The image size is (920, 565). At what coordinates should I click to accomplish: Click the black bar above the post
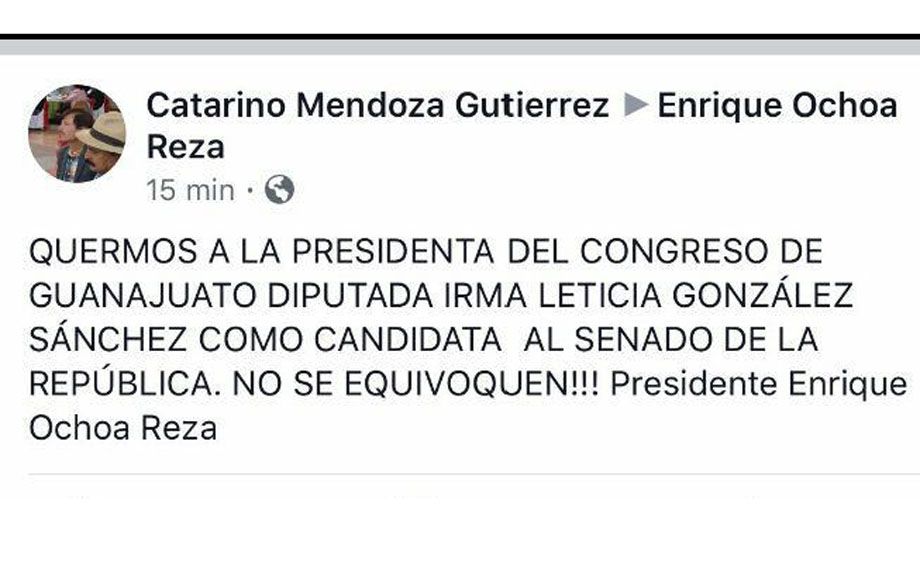coord(460,37)
